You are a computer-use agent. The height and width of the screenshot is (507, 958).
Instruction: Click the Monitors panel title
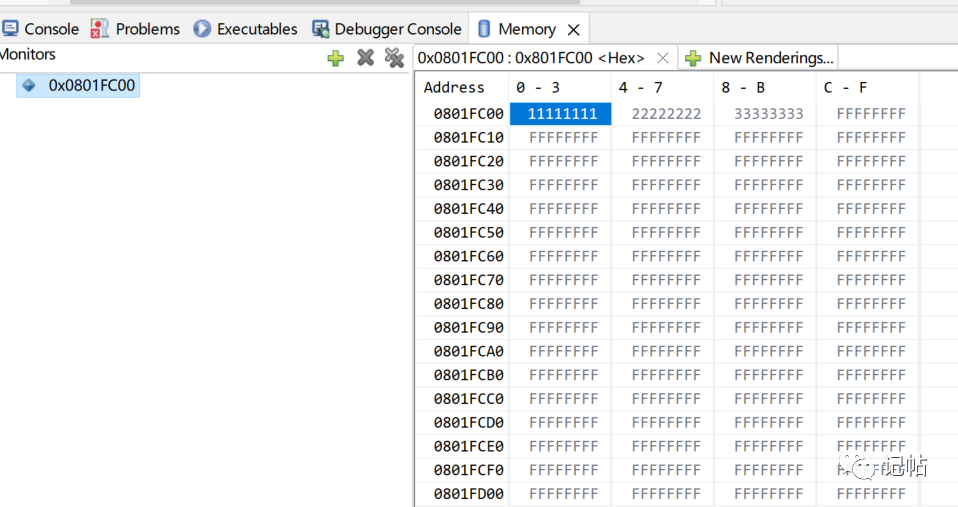tap(27, 54)
